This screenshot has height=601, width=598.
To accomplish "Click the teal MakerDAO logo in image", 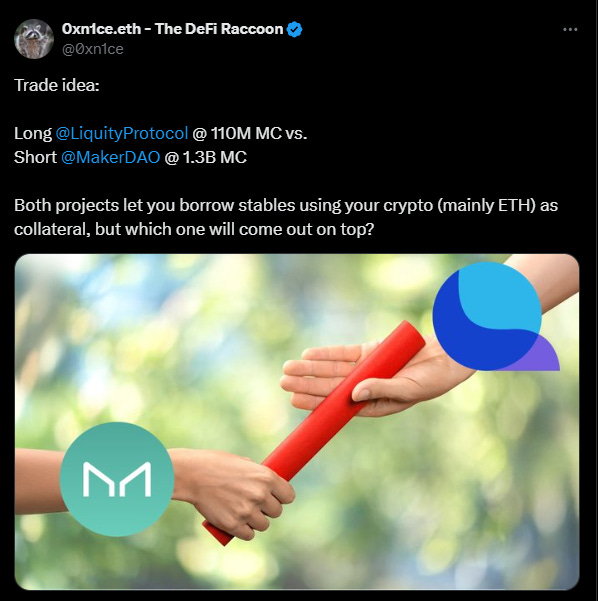I will (x=117, y=479).
